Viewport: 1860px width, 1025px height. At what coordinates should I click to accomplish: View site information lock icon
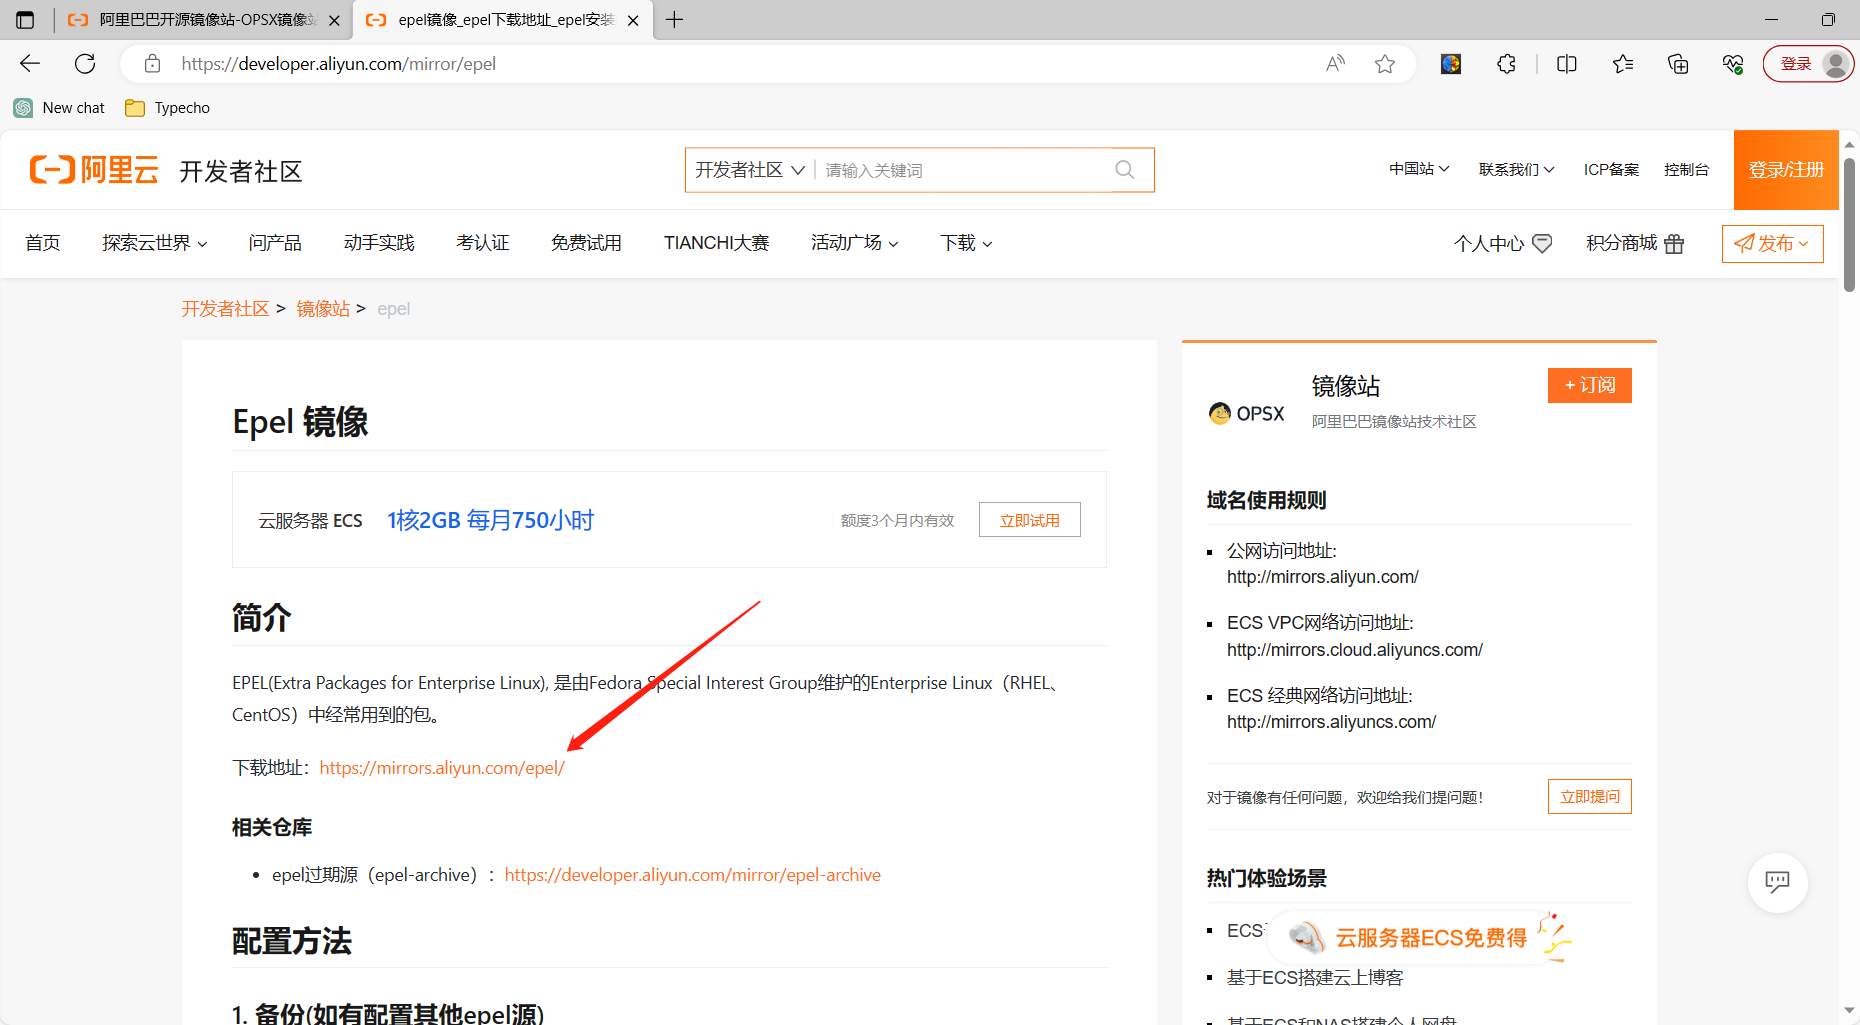coord(152,64)
